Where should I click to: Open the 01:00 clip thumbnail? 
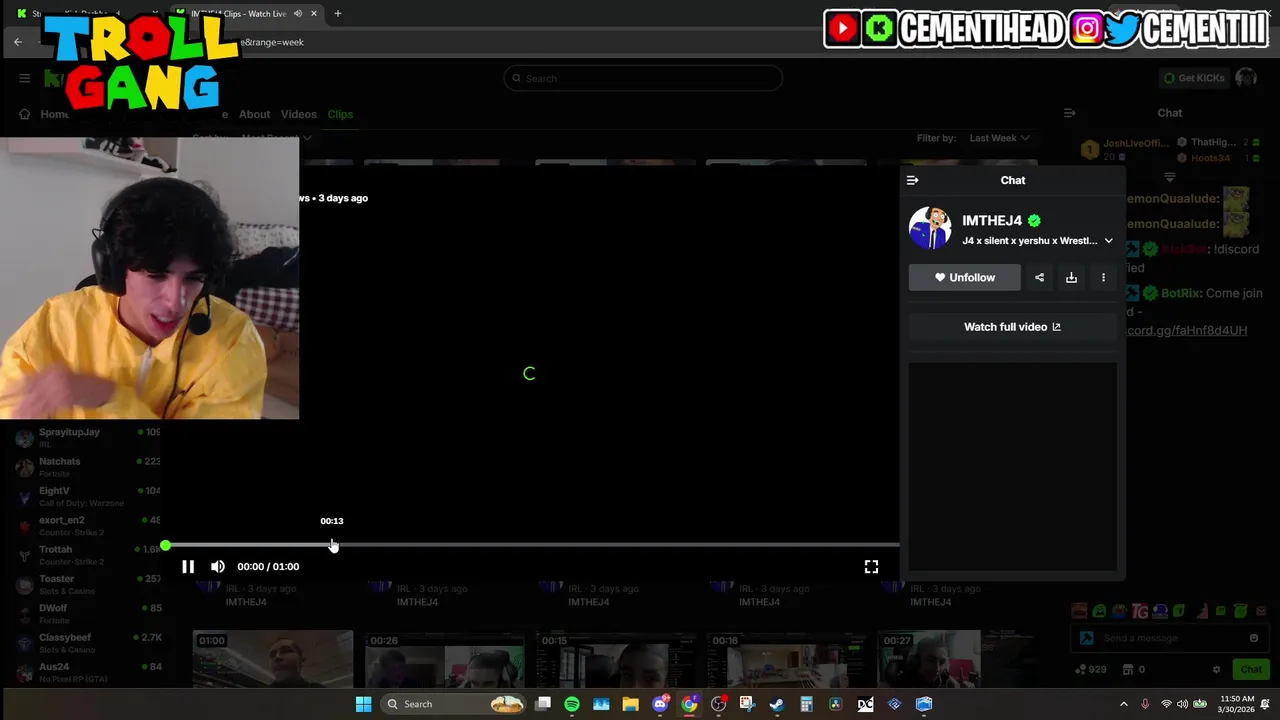pyautogui.click(x=273, y=658)
